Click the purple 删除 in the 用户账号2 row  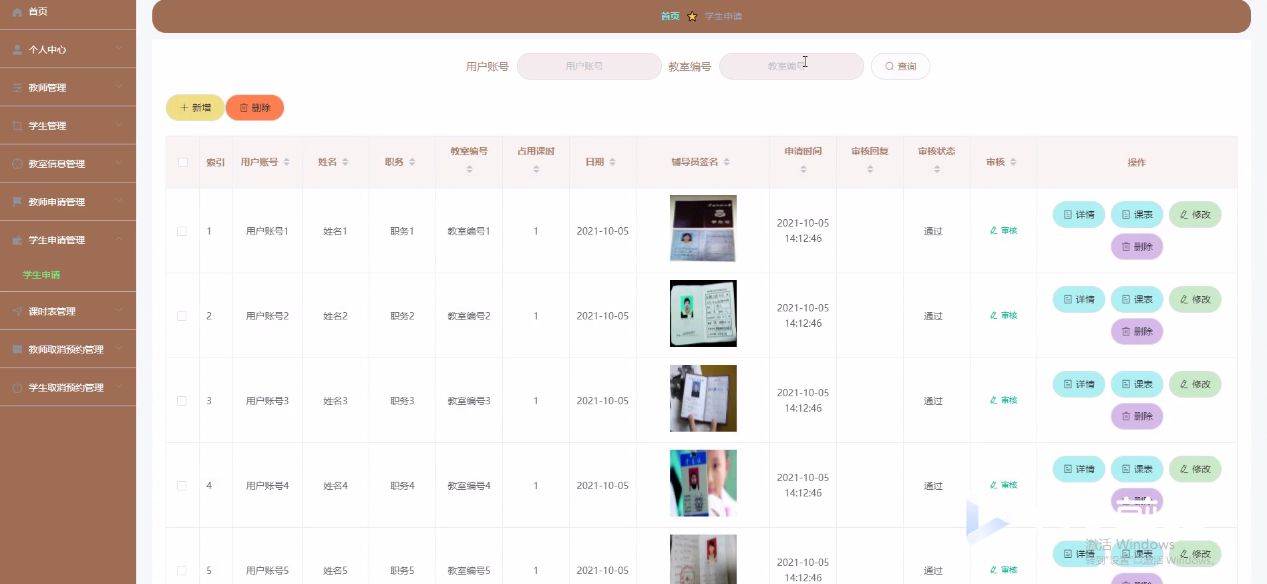[x=1137, y=331]
